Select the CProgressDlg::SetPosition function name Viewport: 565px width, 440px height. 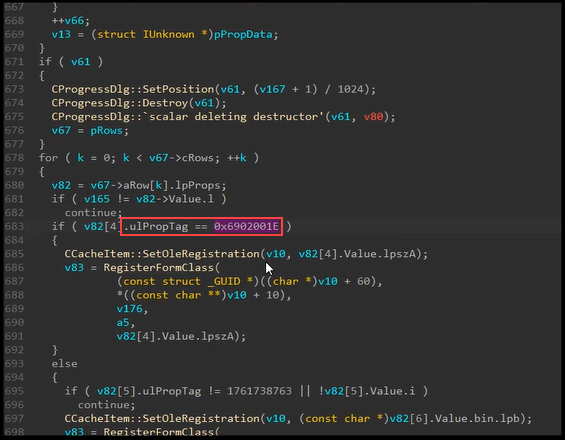(133, 89)
